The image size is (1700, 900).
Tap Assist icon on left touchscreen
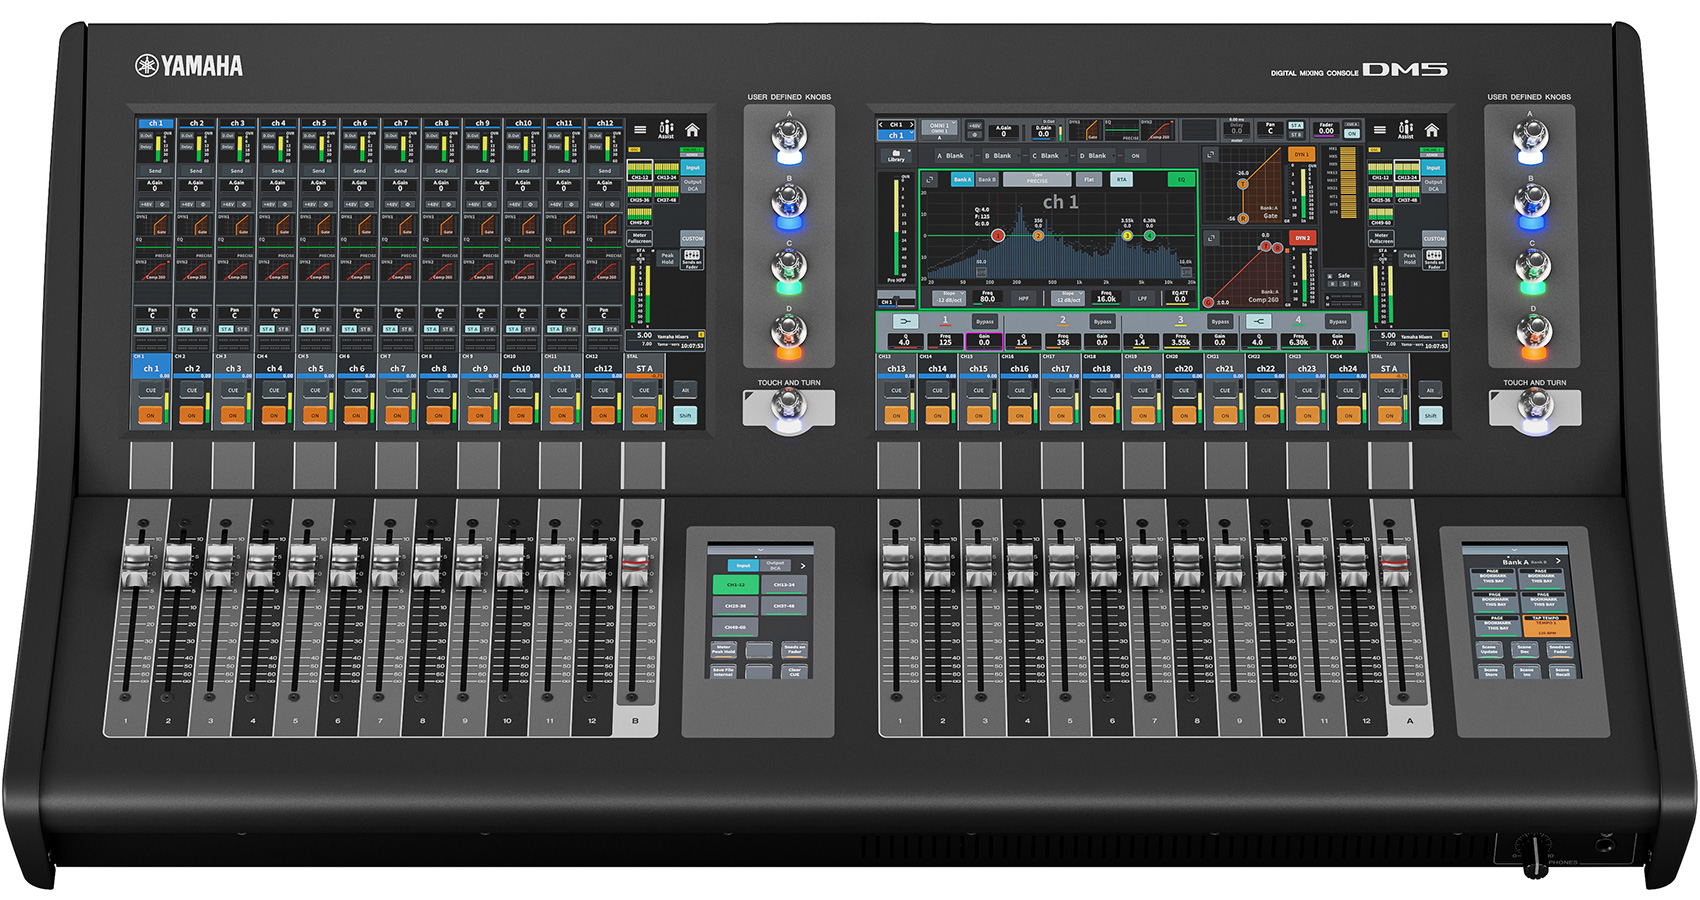coord(666,130)
